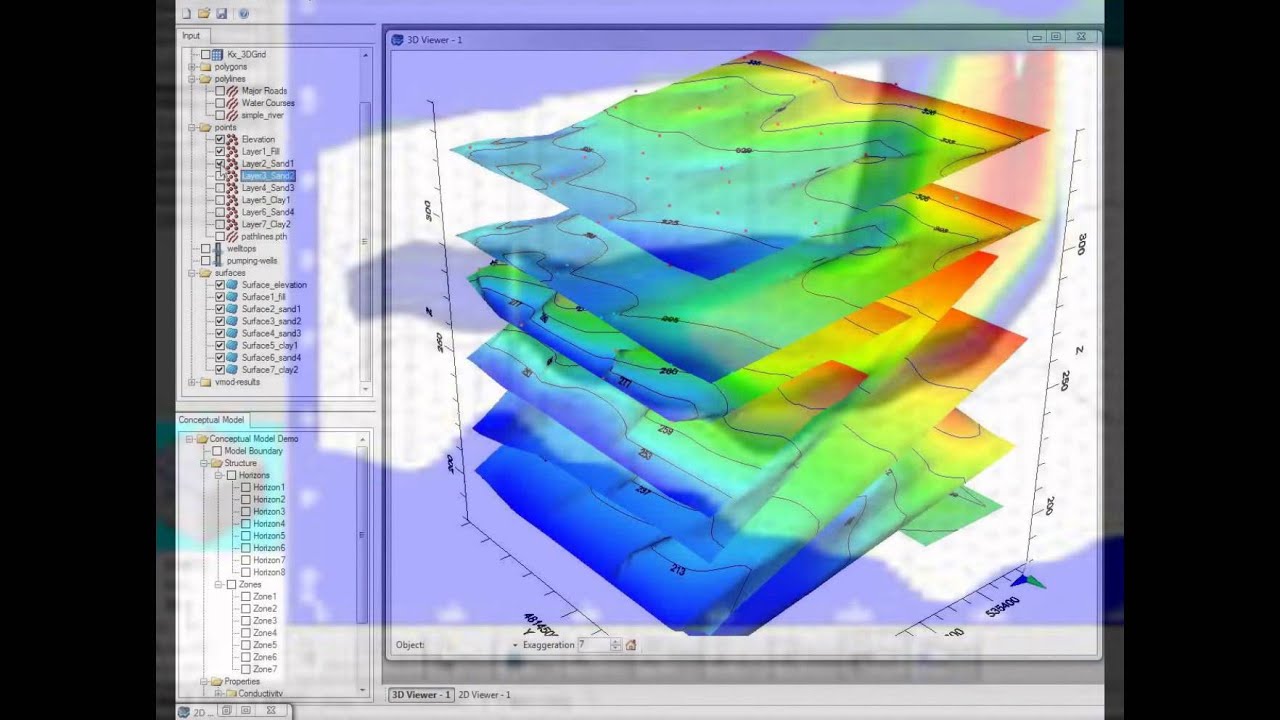This screenshot has width=1280, height=720.
Task: Click the Conceptual Model tree scrollbar
Action: 363,564
